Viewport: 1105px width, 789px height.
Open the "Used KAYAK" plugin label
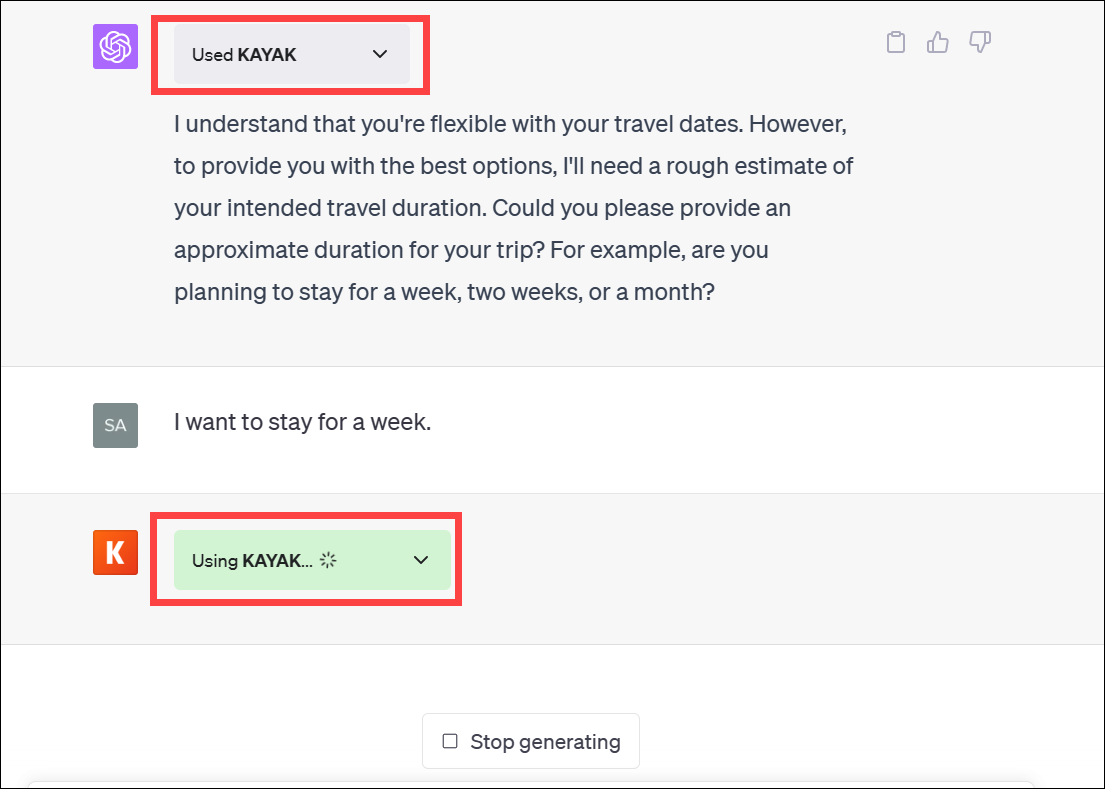[245, 55]
